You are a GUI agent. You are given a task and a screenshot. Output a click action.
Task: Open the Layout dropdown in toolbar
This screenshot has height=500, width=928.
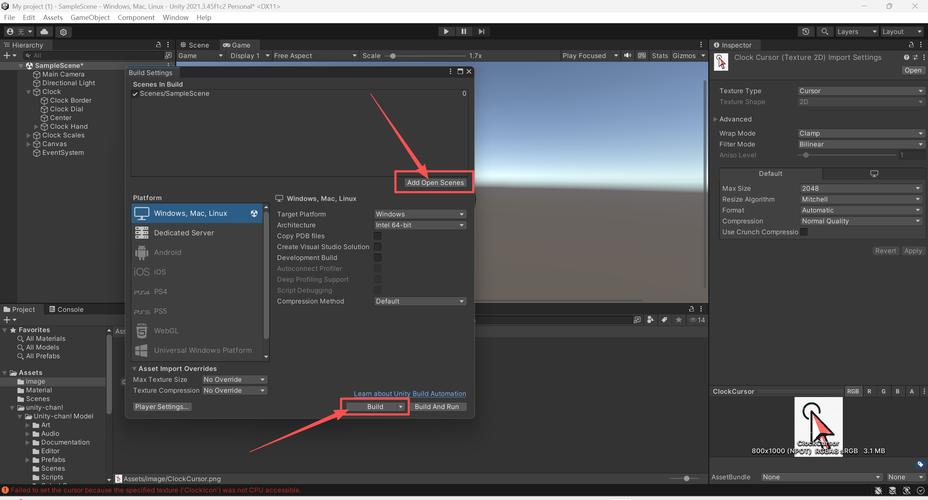[902, 31]
